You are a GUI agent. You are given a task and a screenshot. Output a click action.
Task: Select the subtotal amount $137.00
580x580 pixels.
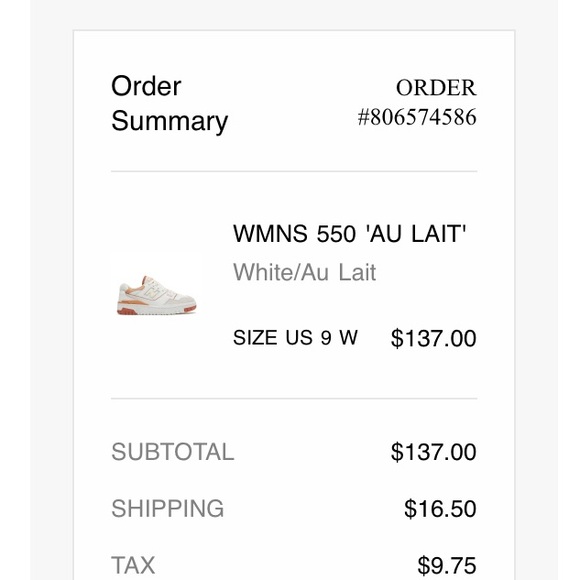434,452
